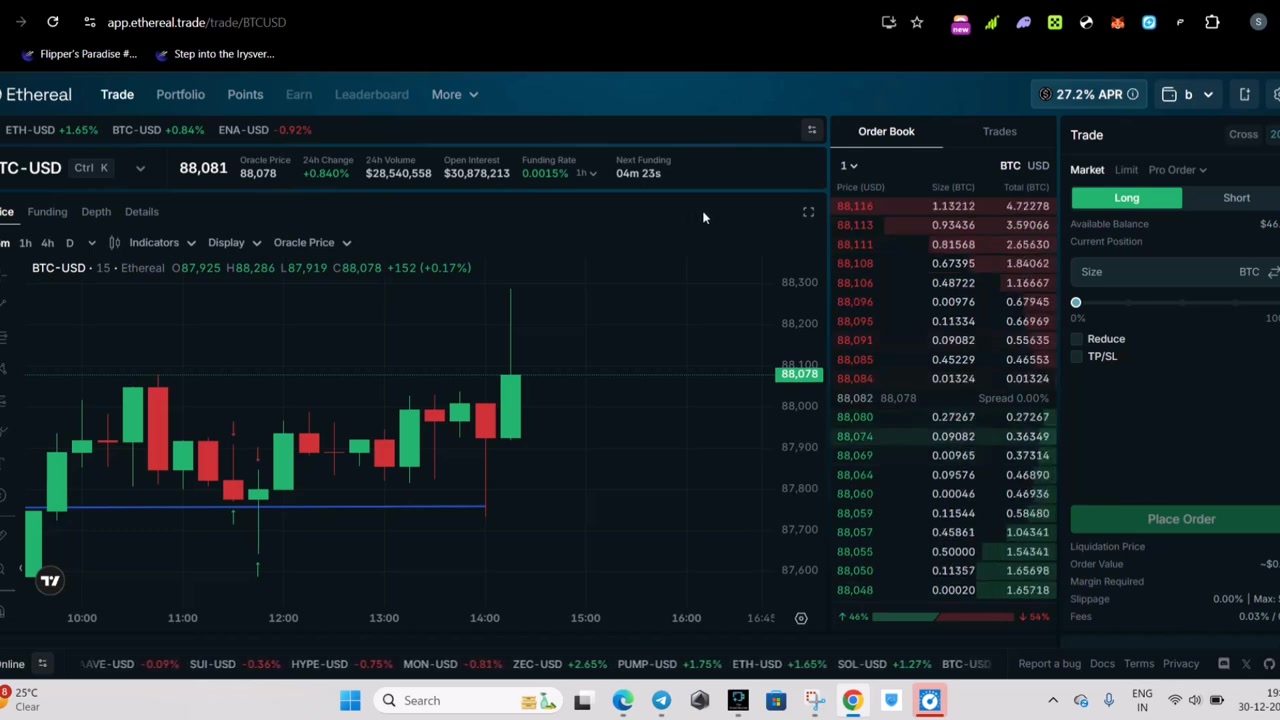Open Telegram from the taskbar

coord(661,700)
